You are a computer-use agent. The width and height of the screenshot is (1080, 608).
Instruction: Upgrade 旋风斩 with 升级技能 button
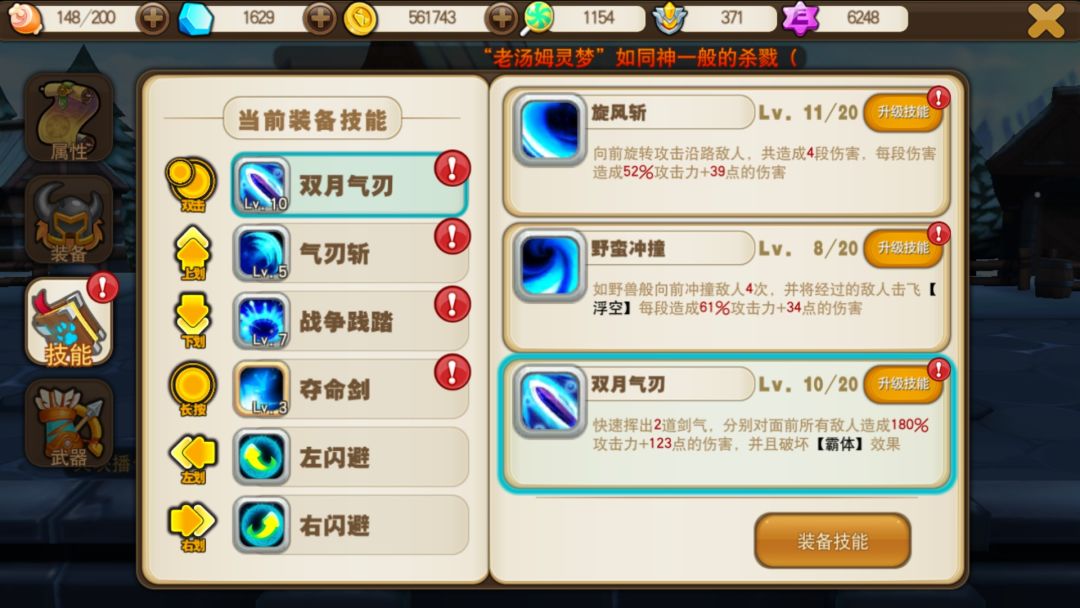click(903, 112)
